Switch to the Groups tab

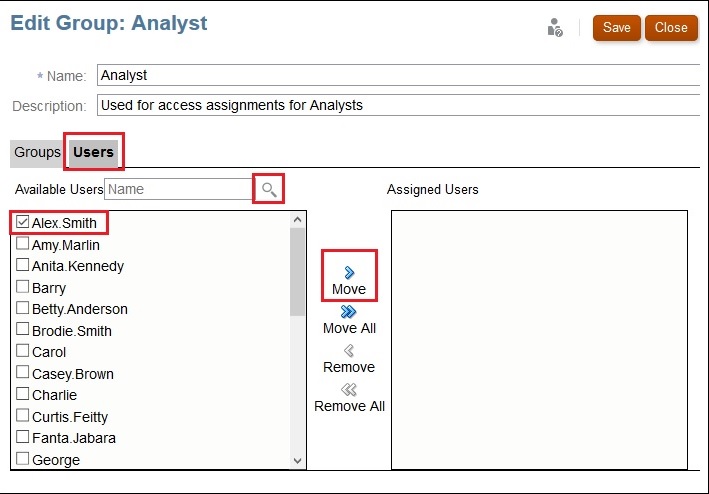click(37, 152)
